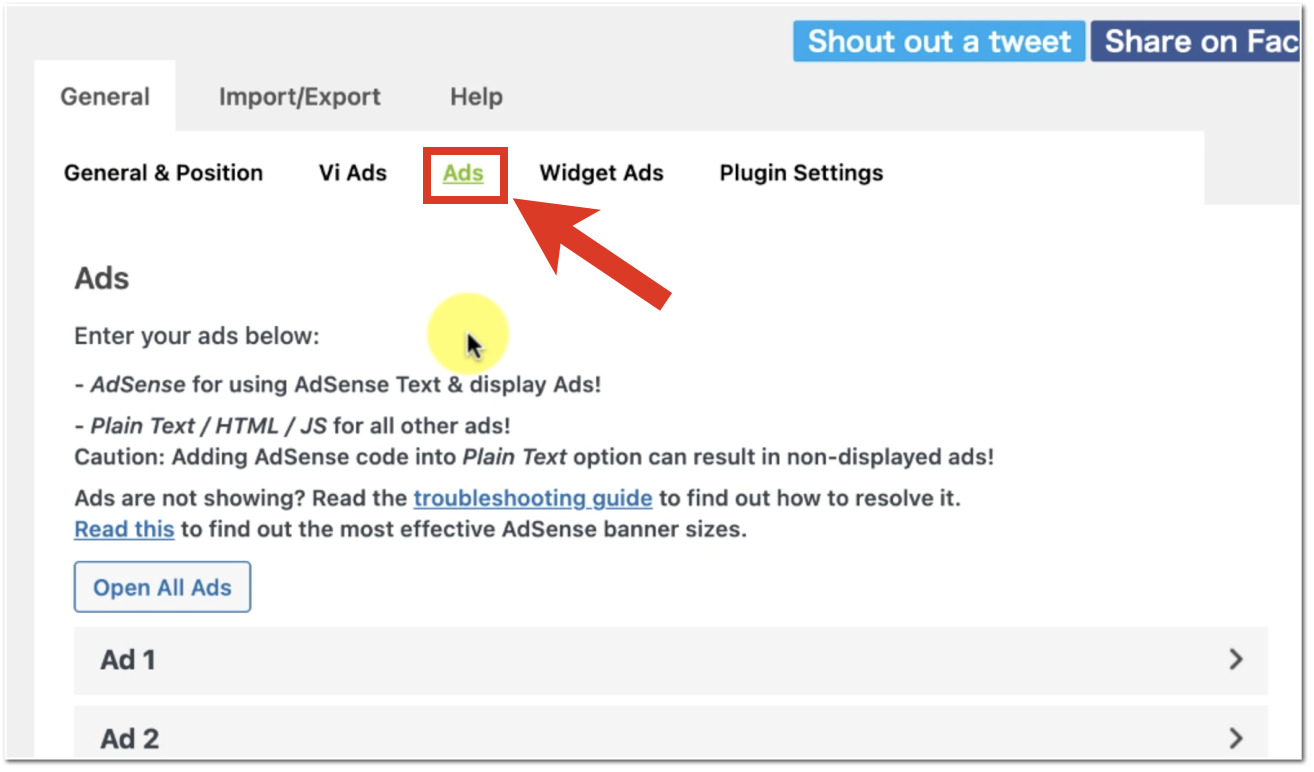Screen dimensions: 1314x772
Task: Click the italic Plain Text / HTML / JS text
Action: pos(208,426)
